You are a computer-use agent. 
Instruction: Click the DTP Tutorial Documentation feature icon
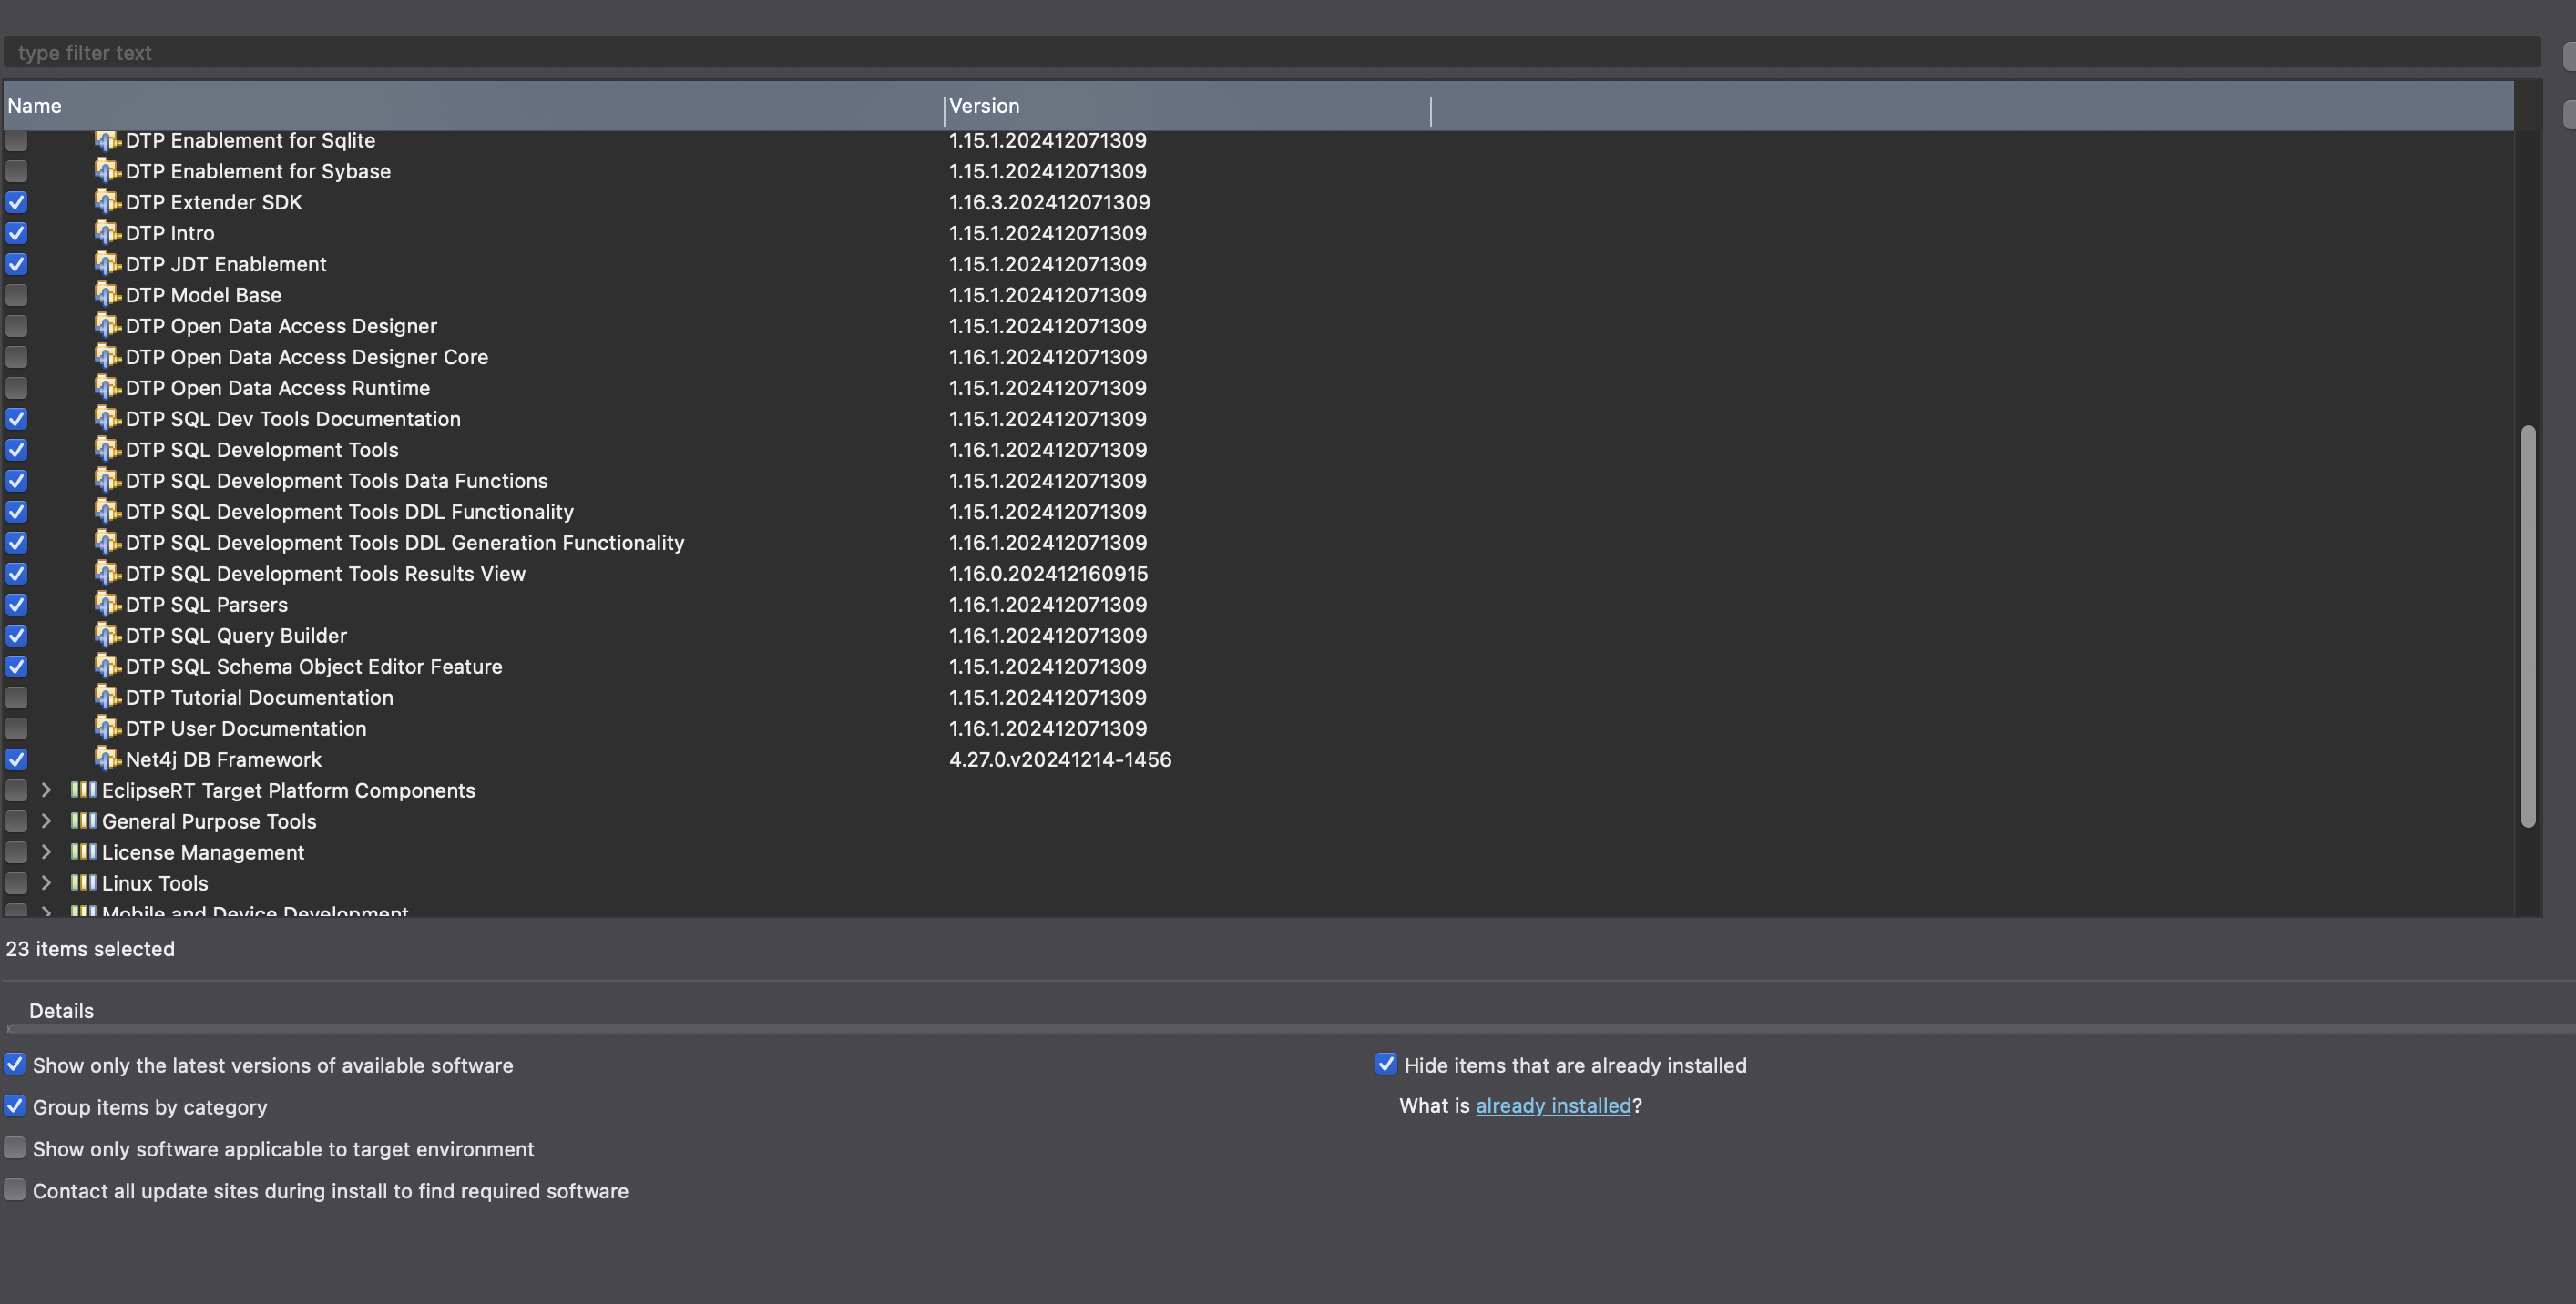click(x=107, y=696)
